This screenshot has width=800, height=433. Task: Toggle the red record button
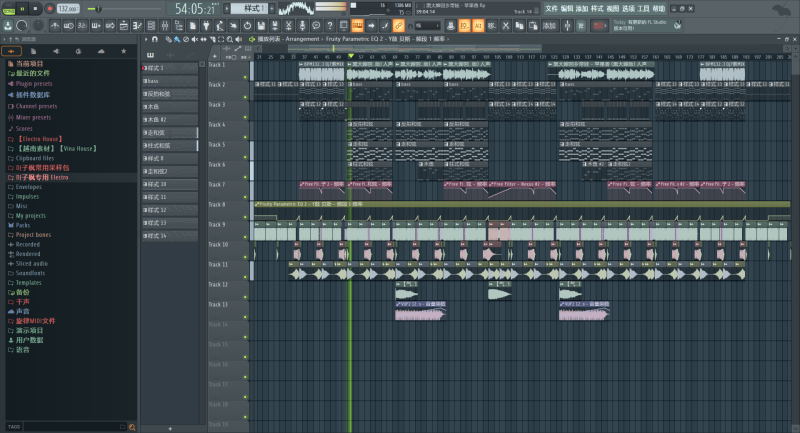[x=49, y=9]
